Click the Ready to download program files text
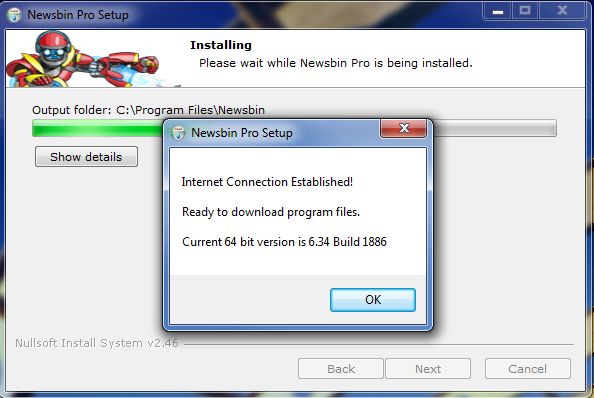The image size is (594, 398). [271, 212]
